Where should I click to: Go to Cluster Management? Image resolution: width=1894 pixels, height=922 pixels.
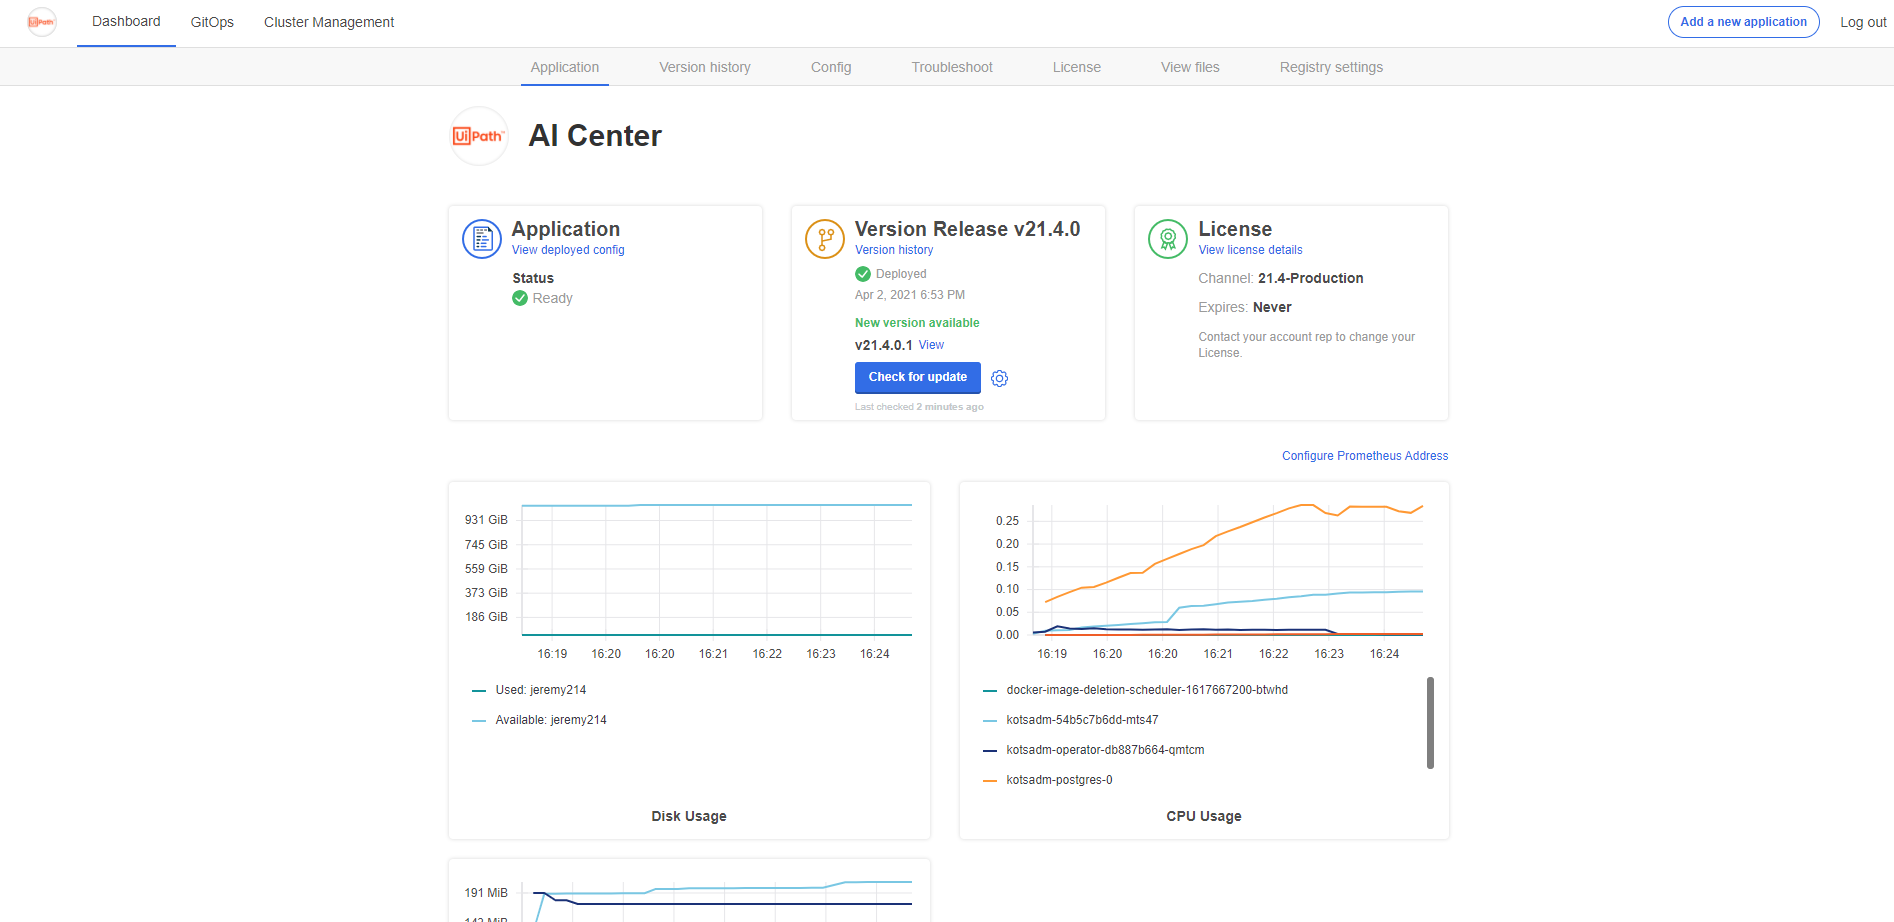pos(329,22)
